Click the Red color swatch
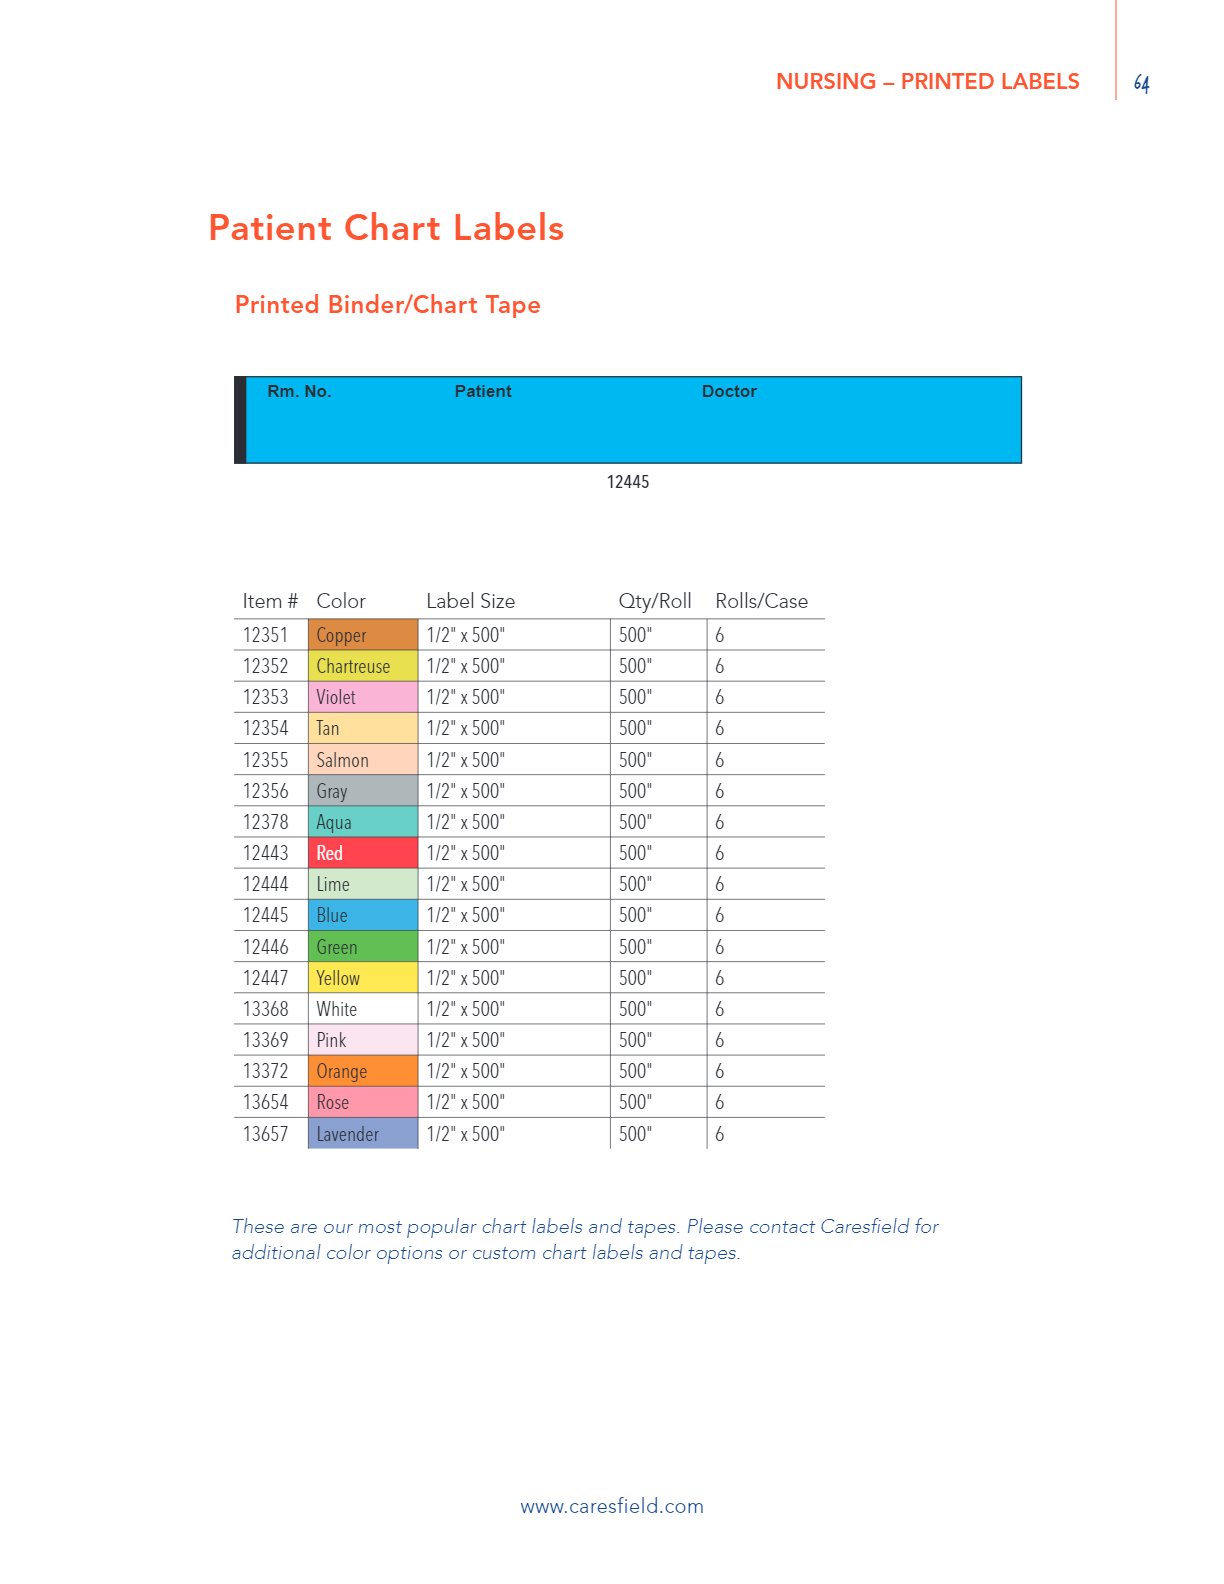The image size is (1224, 1584). [362, 853]
